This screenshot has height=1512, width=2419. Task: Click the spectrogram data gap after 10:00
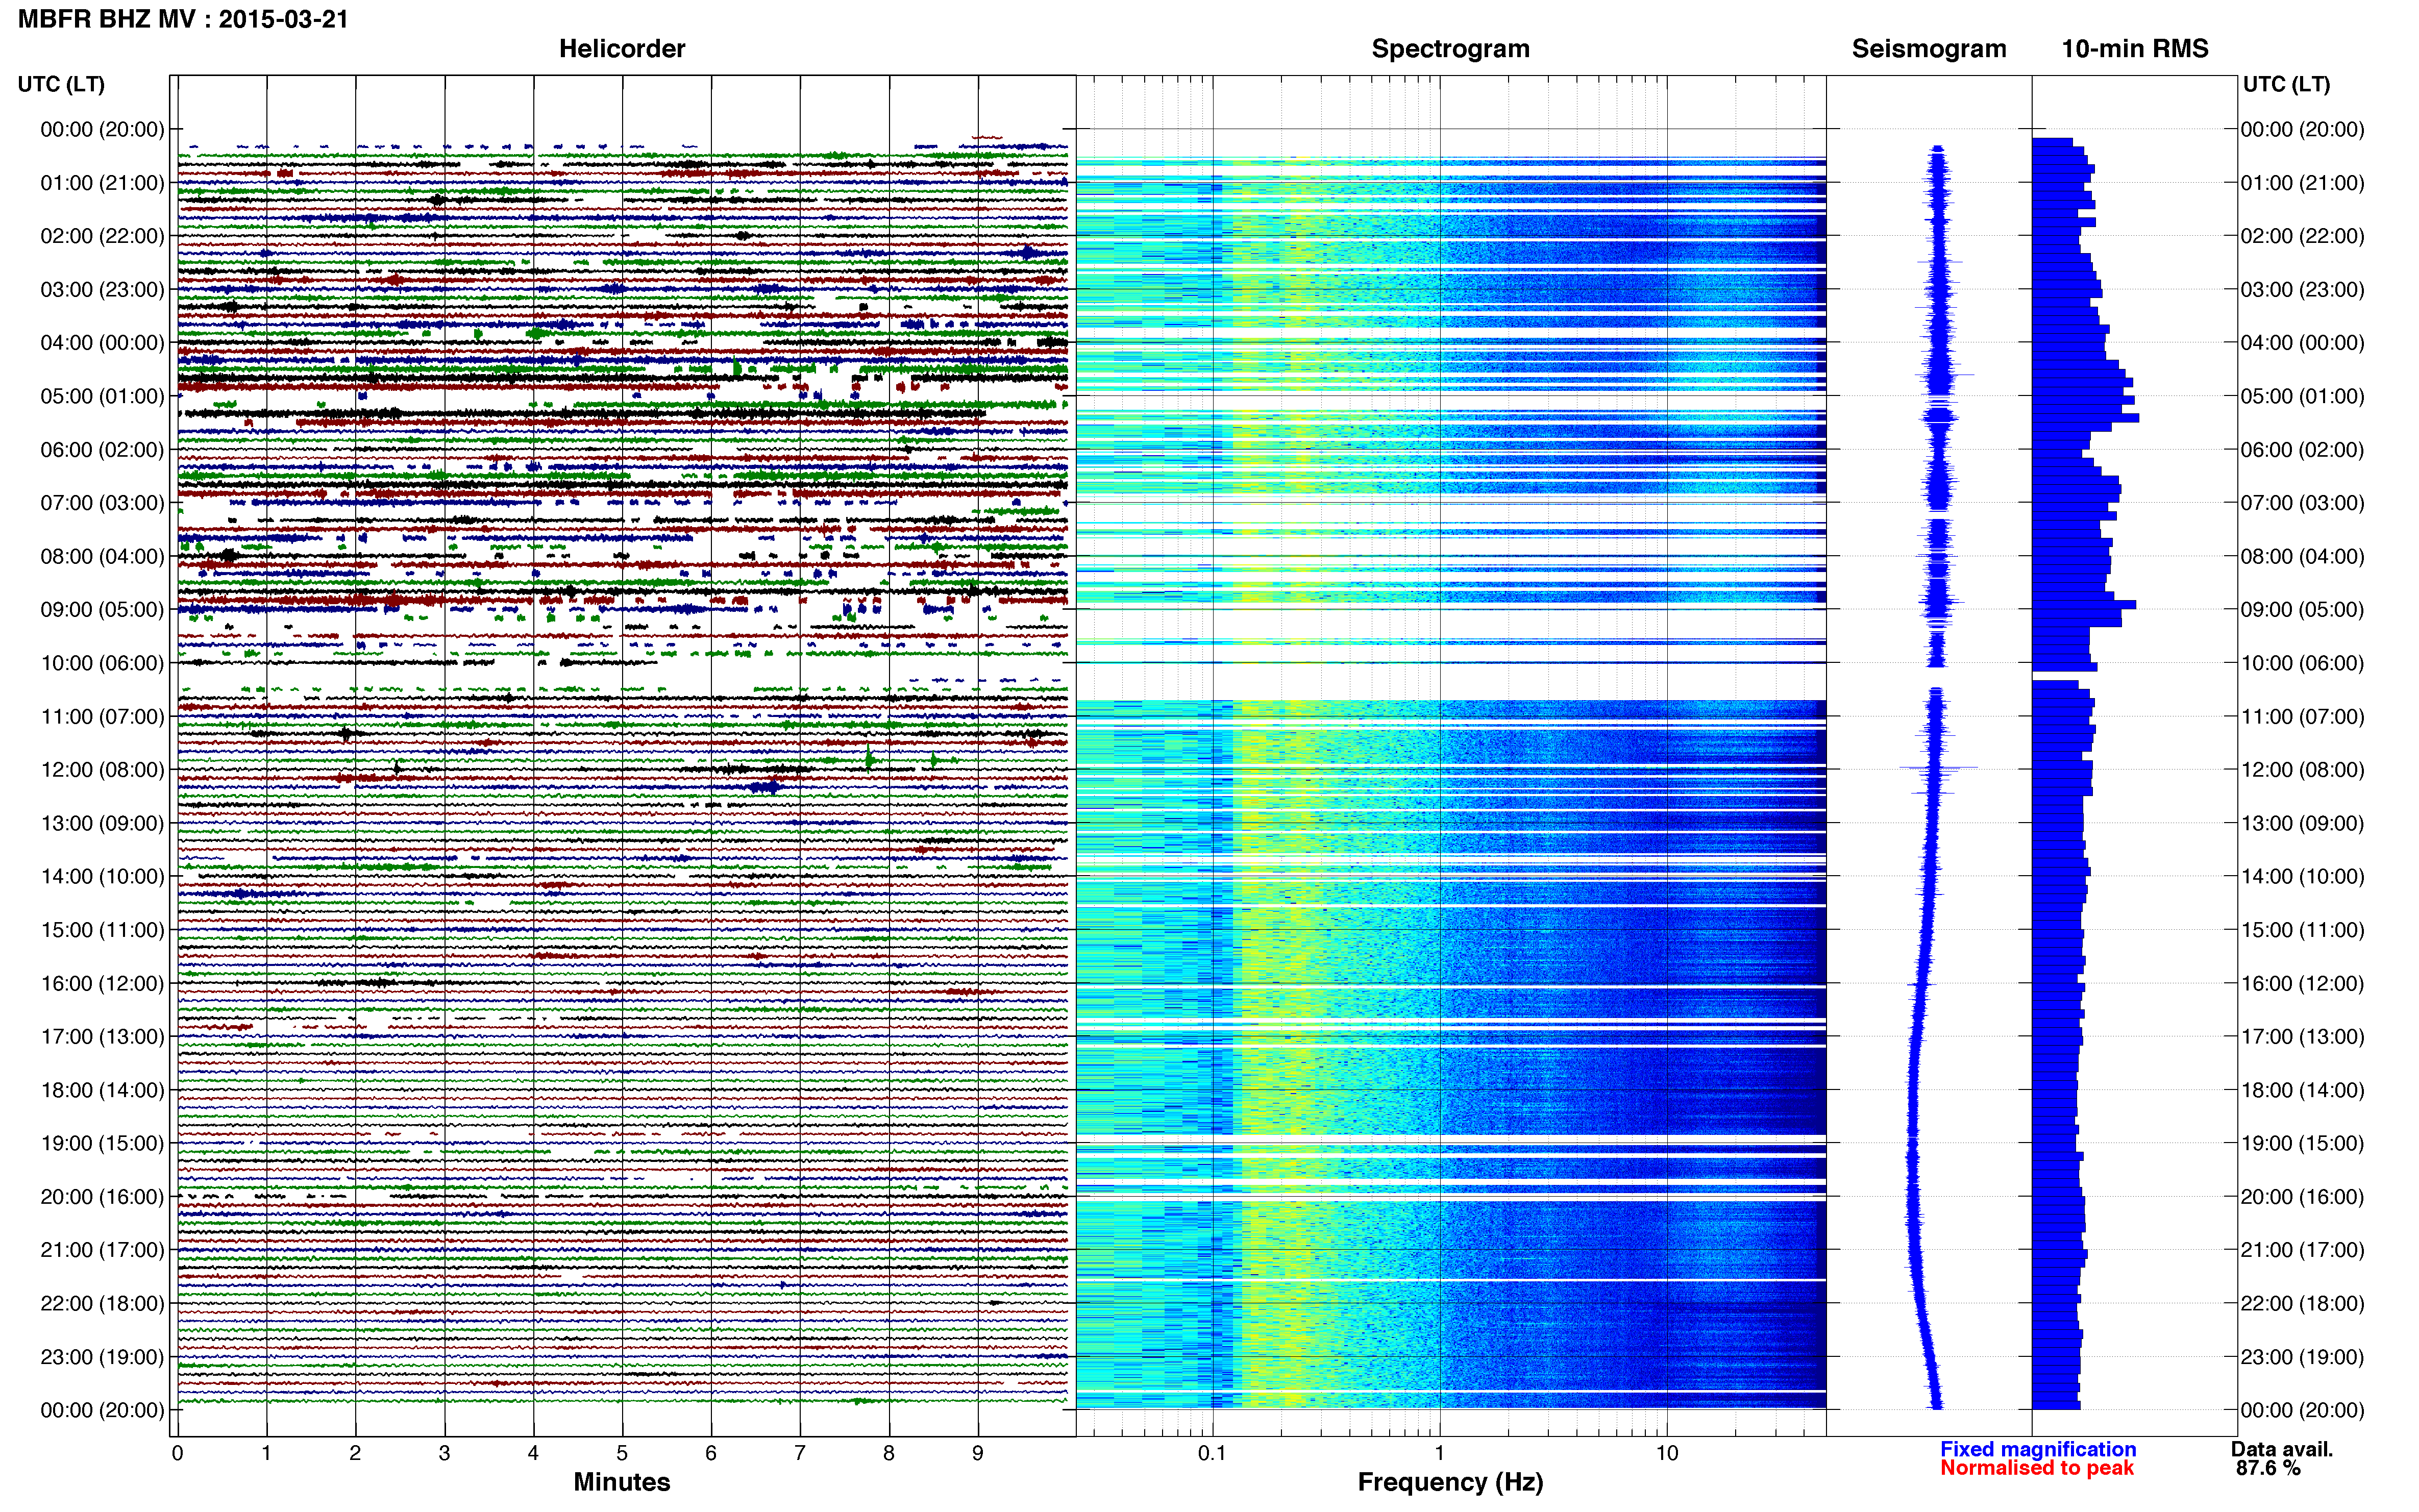[1451, 682]
